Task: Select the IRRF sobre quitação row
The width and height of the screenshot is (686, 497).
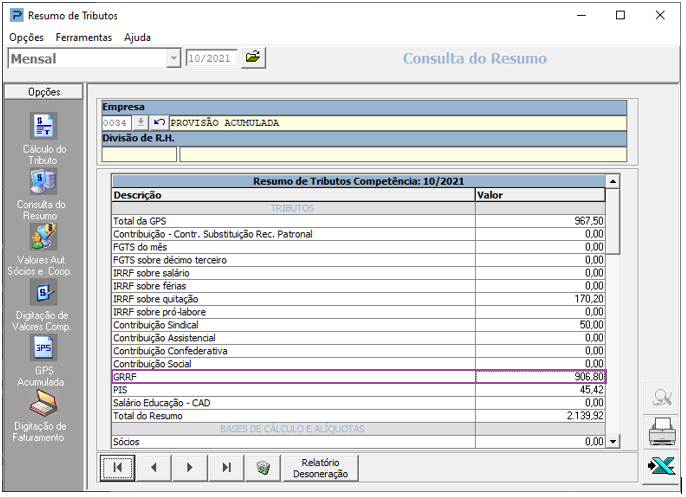Action: 358,299
